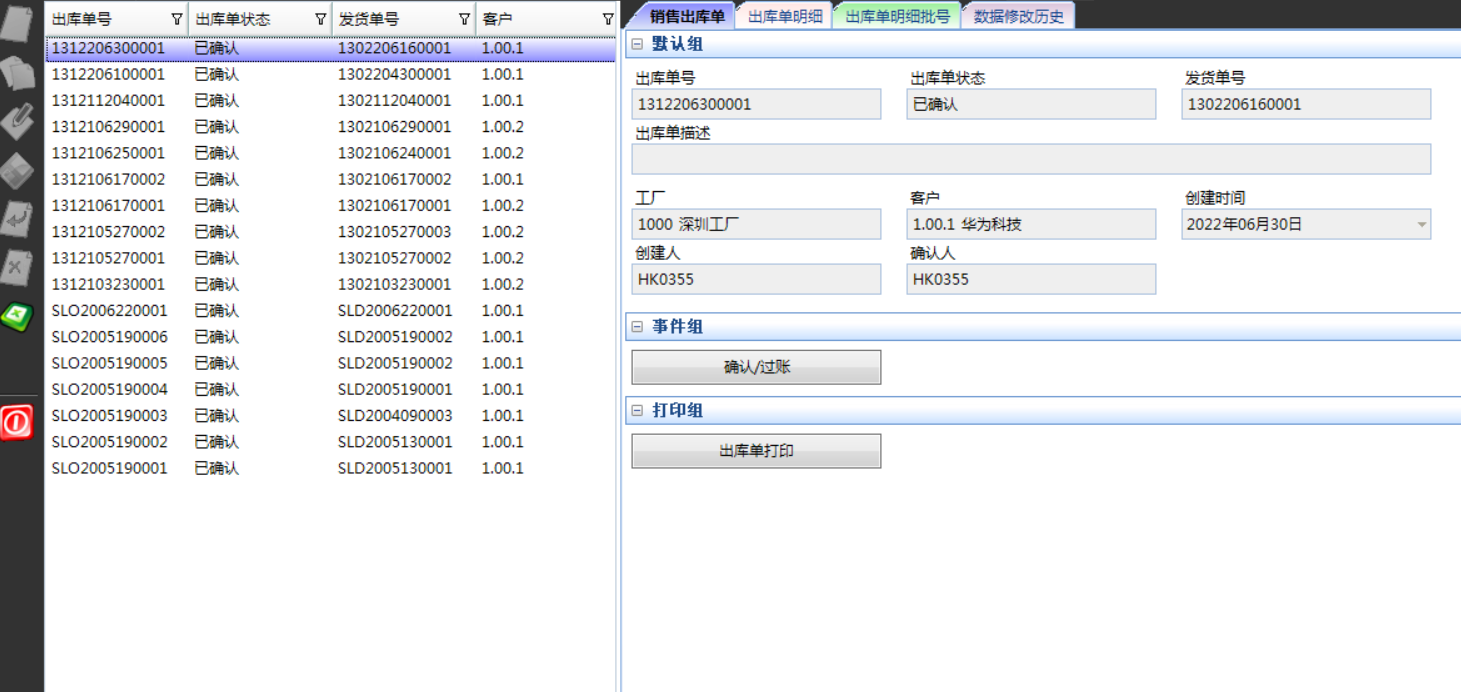Open the 创建时间 date dropdown
Screen dimensions: 1461x692
point(1421,225)
